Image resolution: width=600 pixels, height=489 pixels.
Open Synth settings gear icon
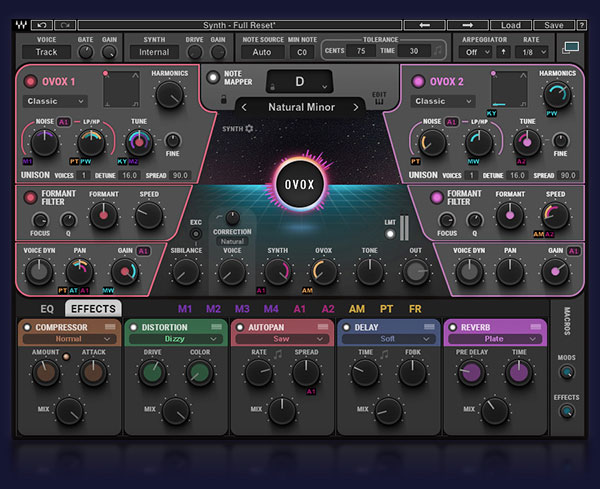249,129
